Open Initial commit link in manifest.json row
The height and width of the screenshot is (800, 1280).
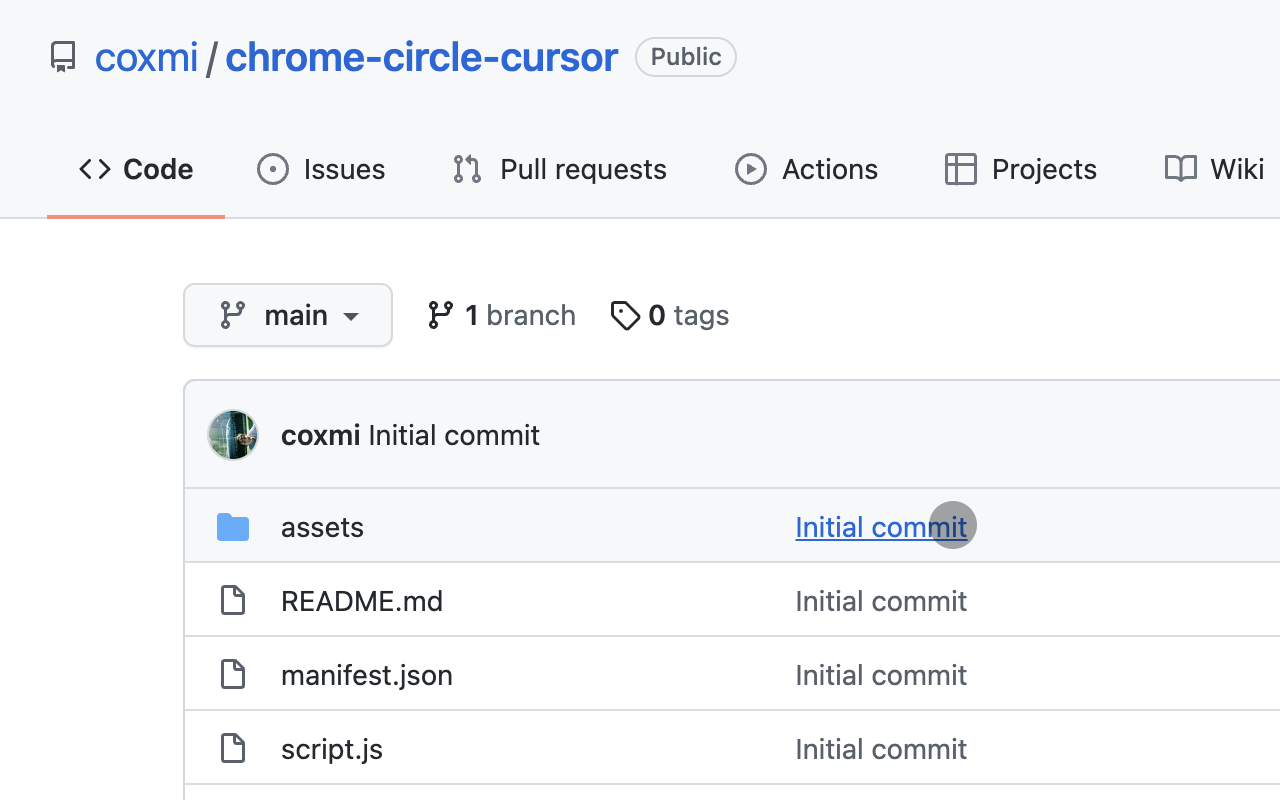pos(881,675)
